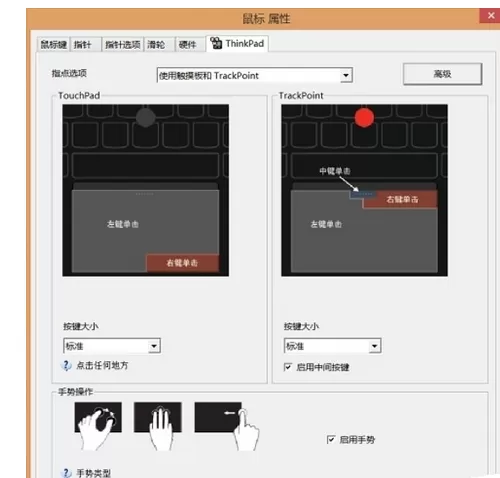Click the 点击任何地方 help link
The width and height of the screenshot is (500, 478).
point(102,366)
